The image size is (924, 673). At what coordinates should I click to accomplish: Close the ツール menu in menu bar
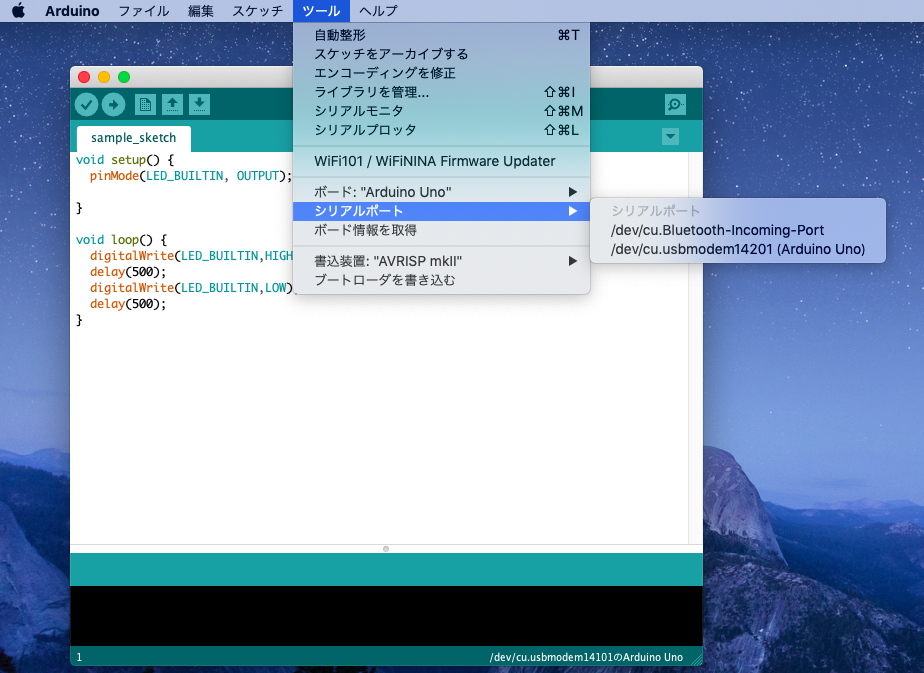(321, 11)
